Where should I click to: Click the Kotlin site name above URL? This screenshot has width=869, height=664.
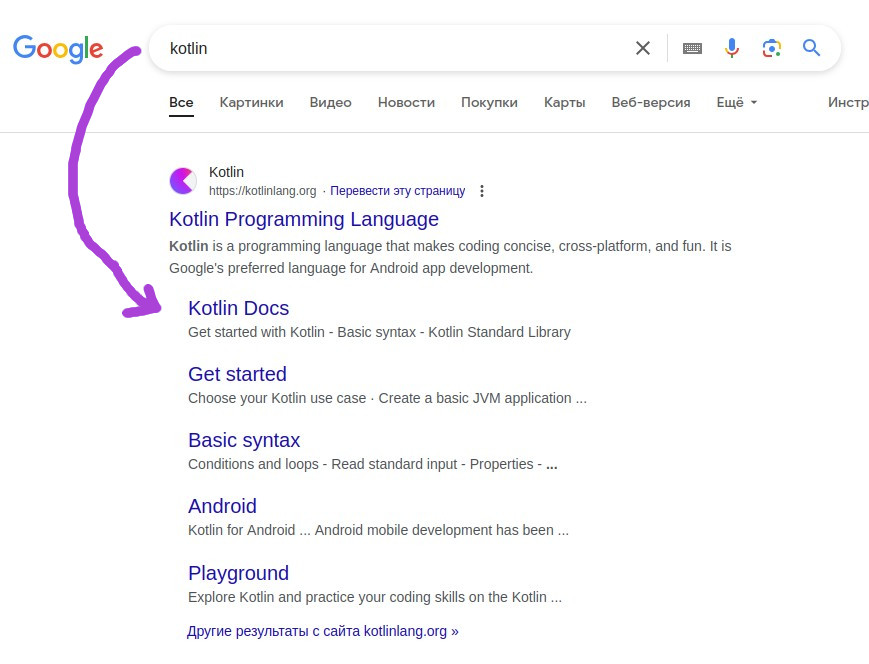[x=226, y=172]
